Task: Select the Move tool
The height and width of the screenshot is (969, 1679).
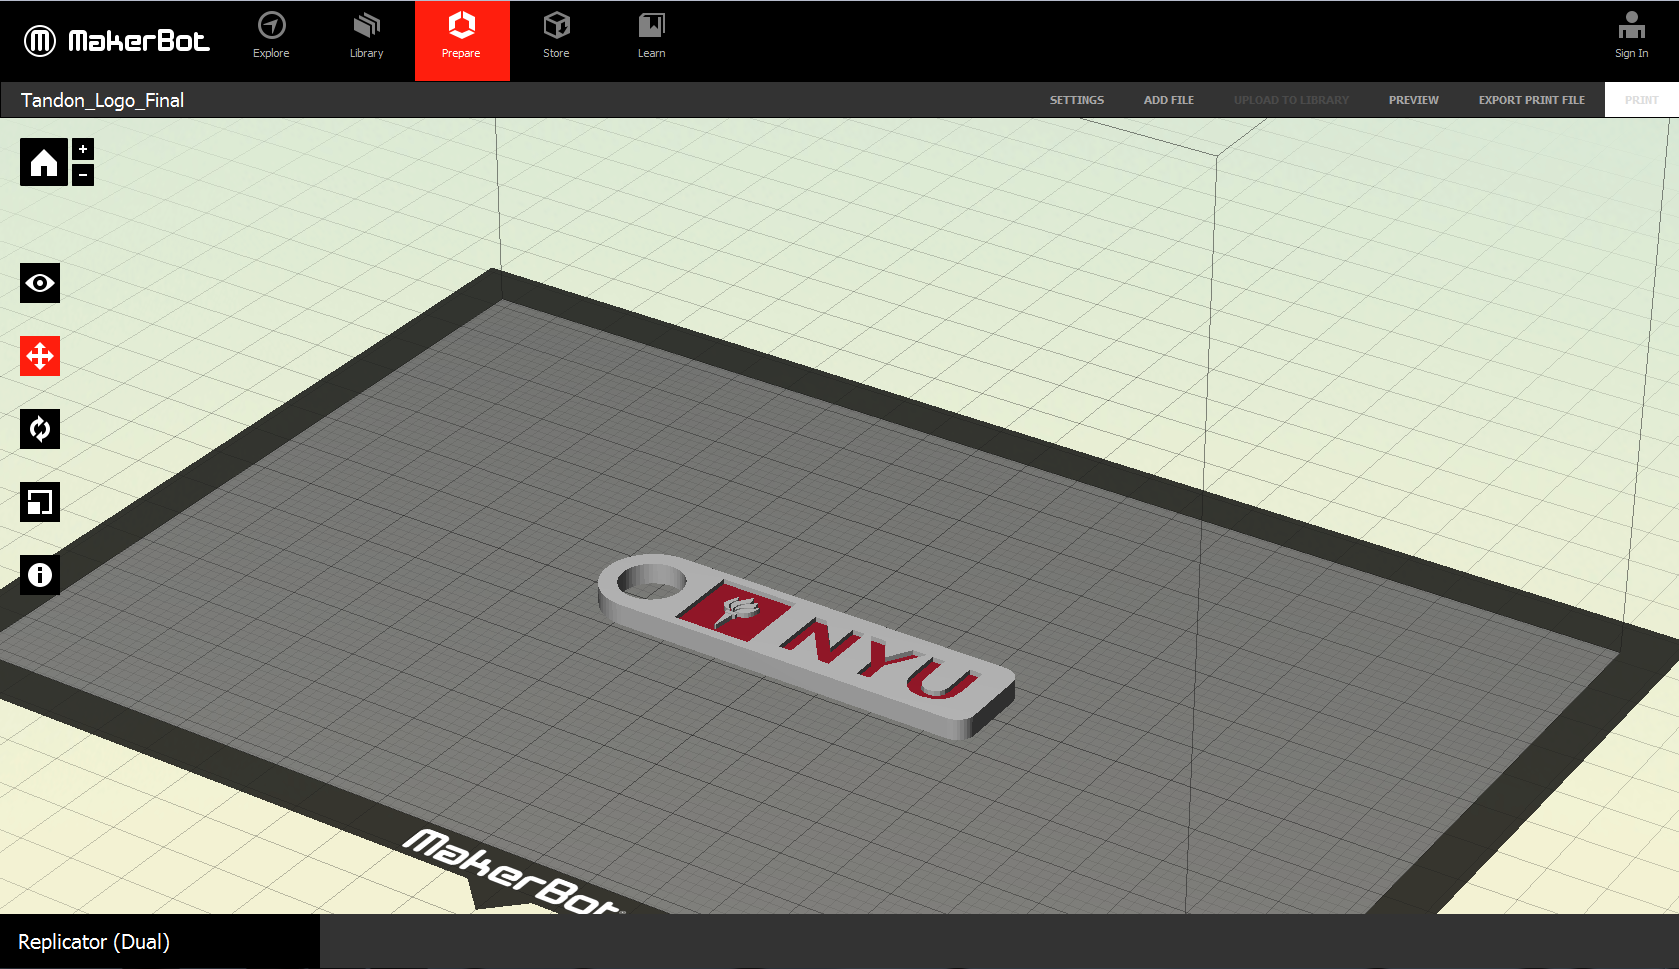Action: click(40, 356)
